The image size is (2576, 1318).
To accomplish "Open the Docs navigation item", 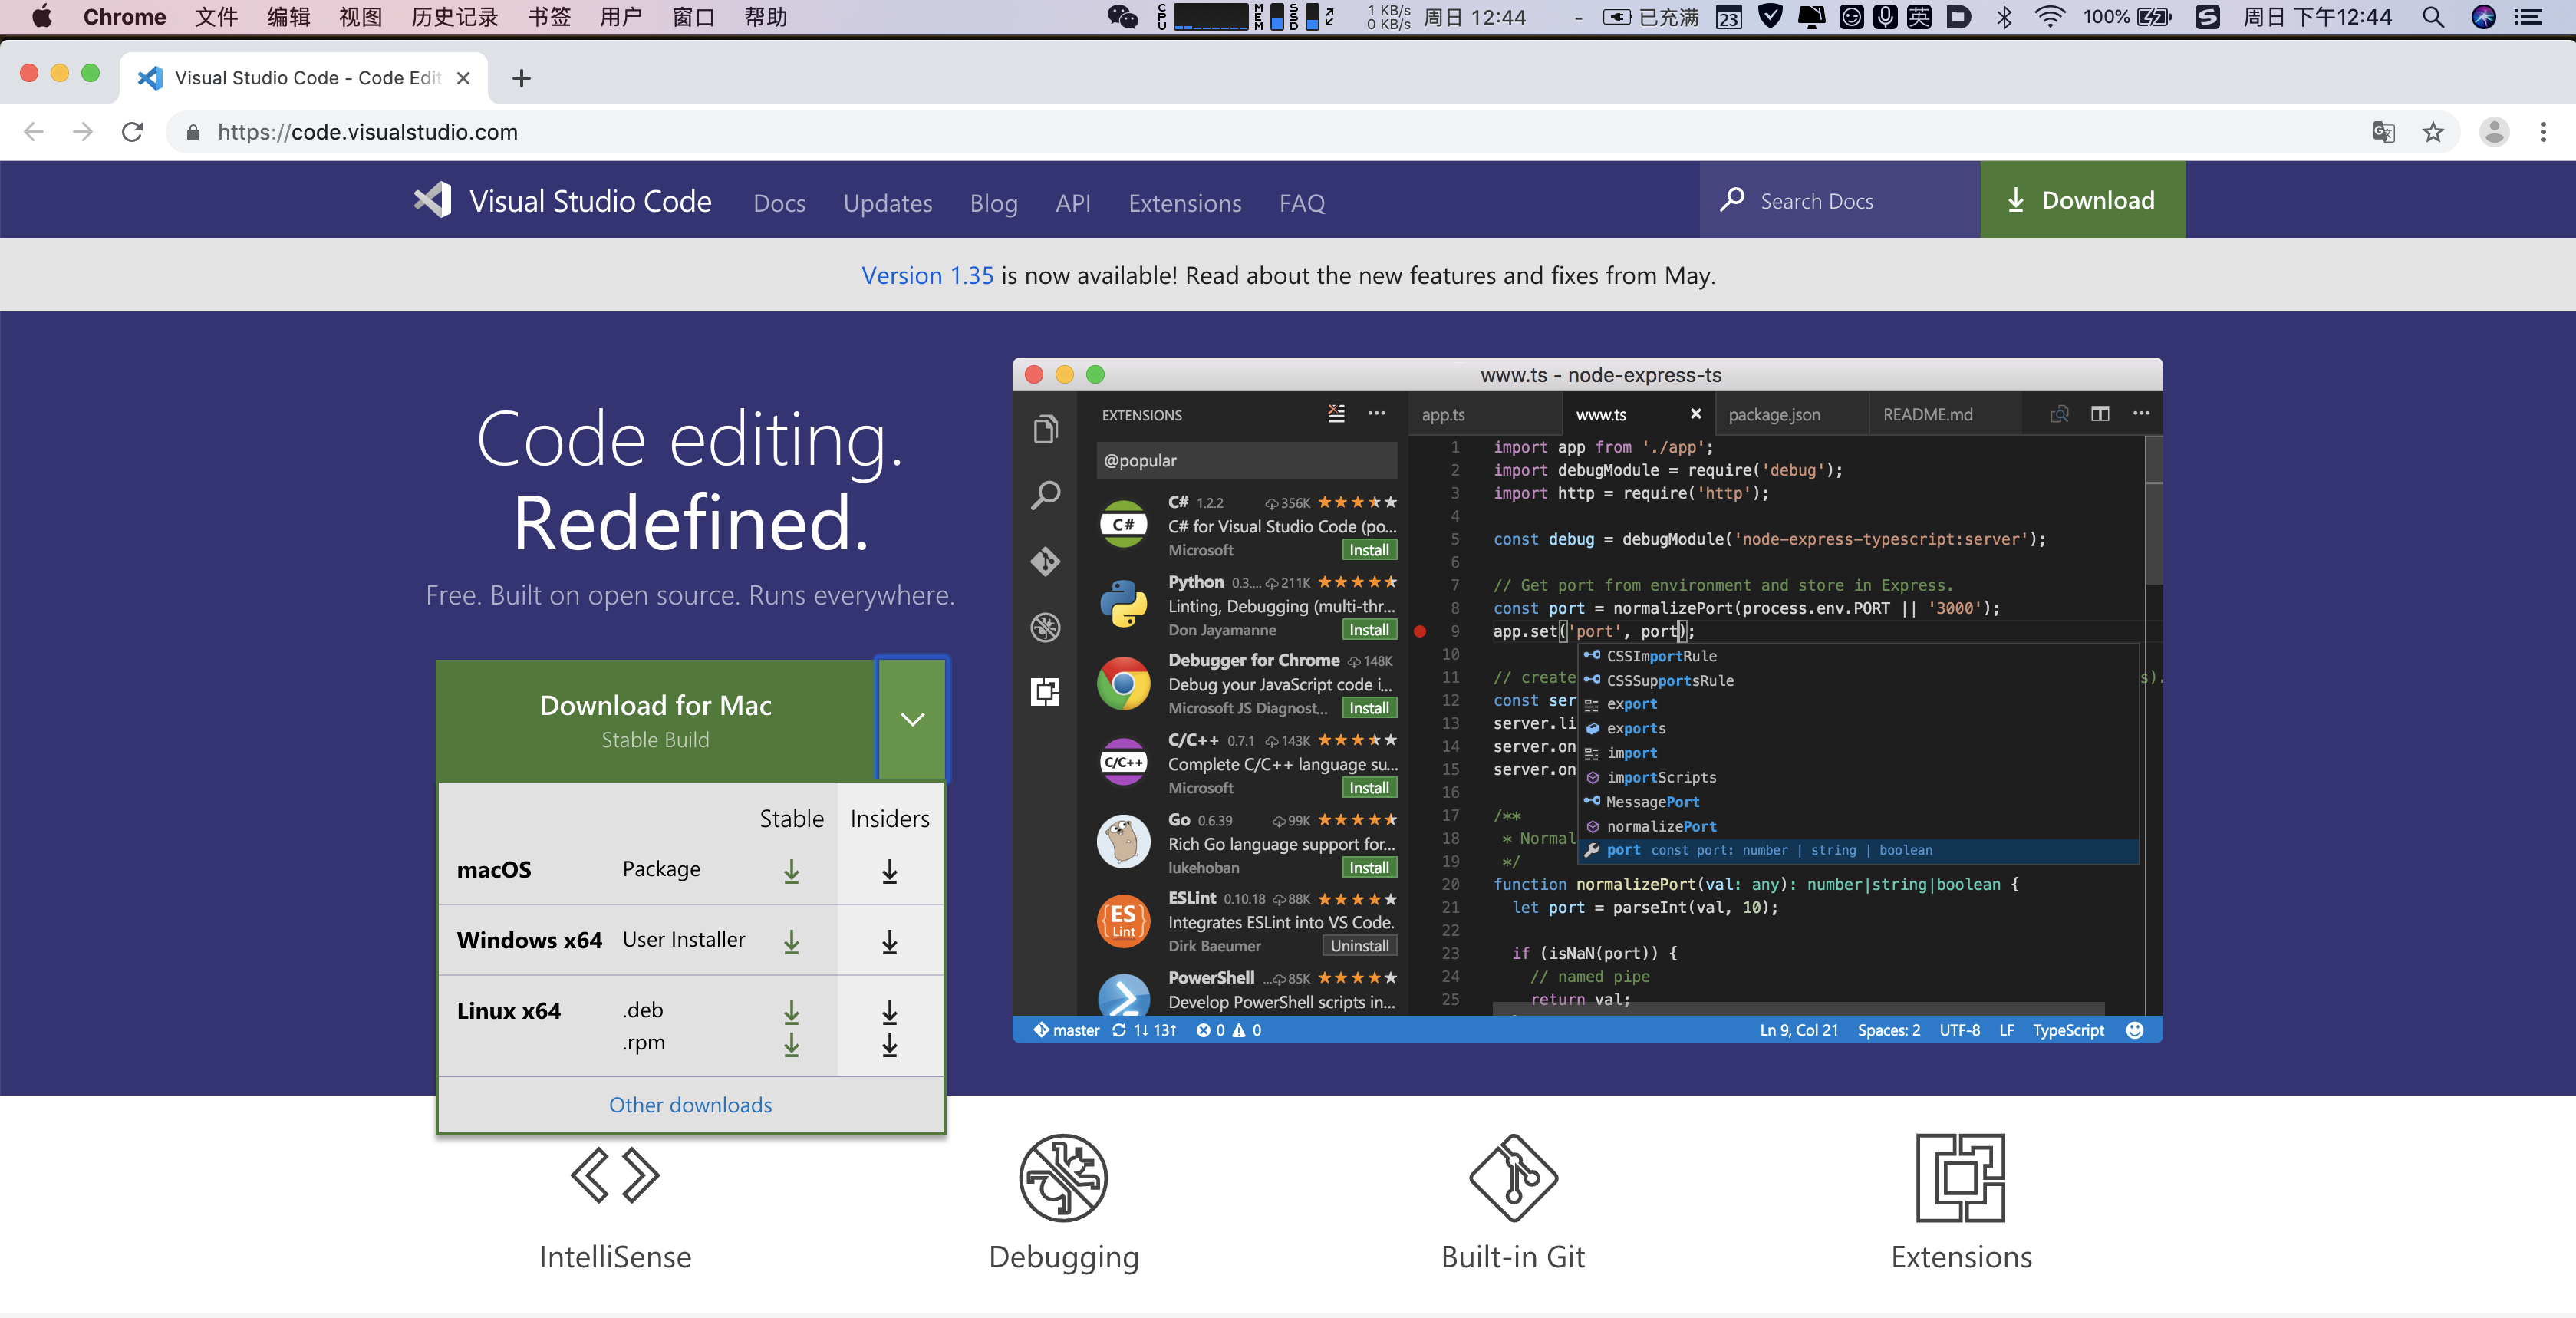I will (x=779, y=203).
